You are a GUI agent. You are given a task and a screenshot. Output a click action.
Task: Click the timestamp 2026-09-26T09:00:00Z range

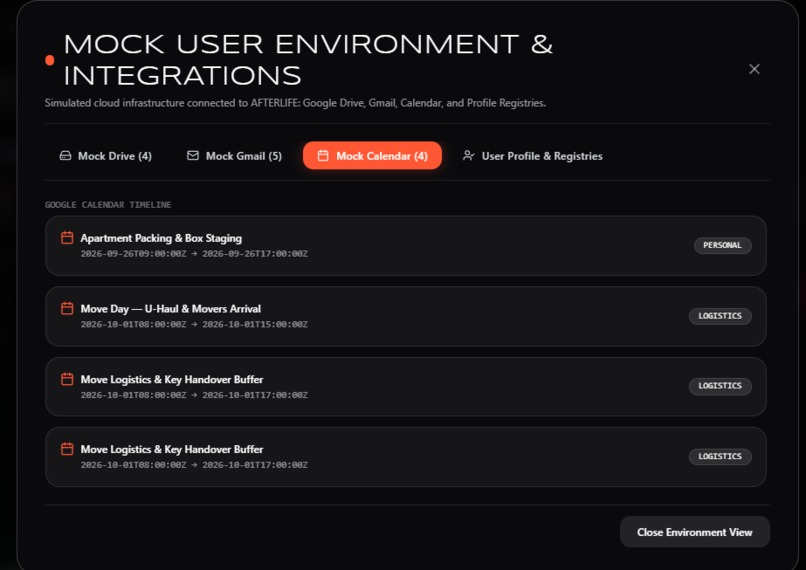pos(194,254)
